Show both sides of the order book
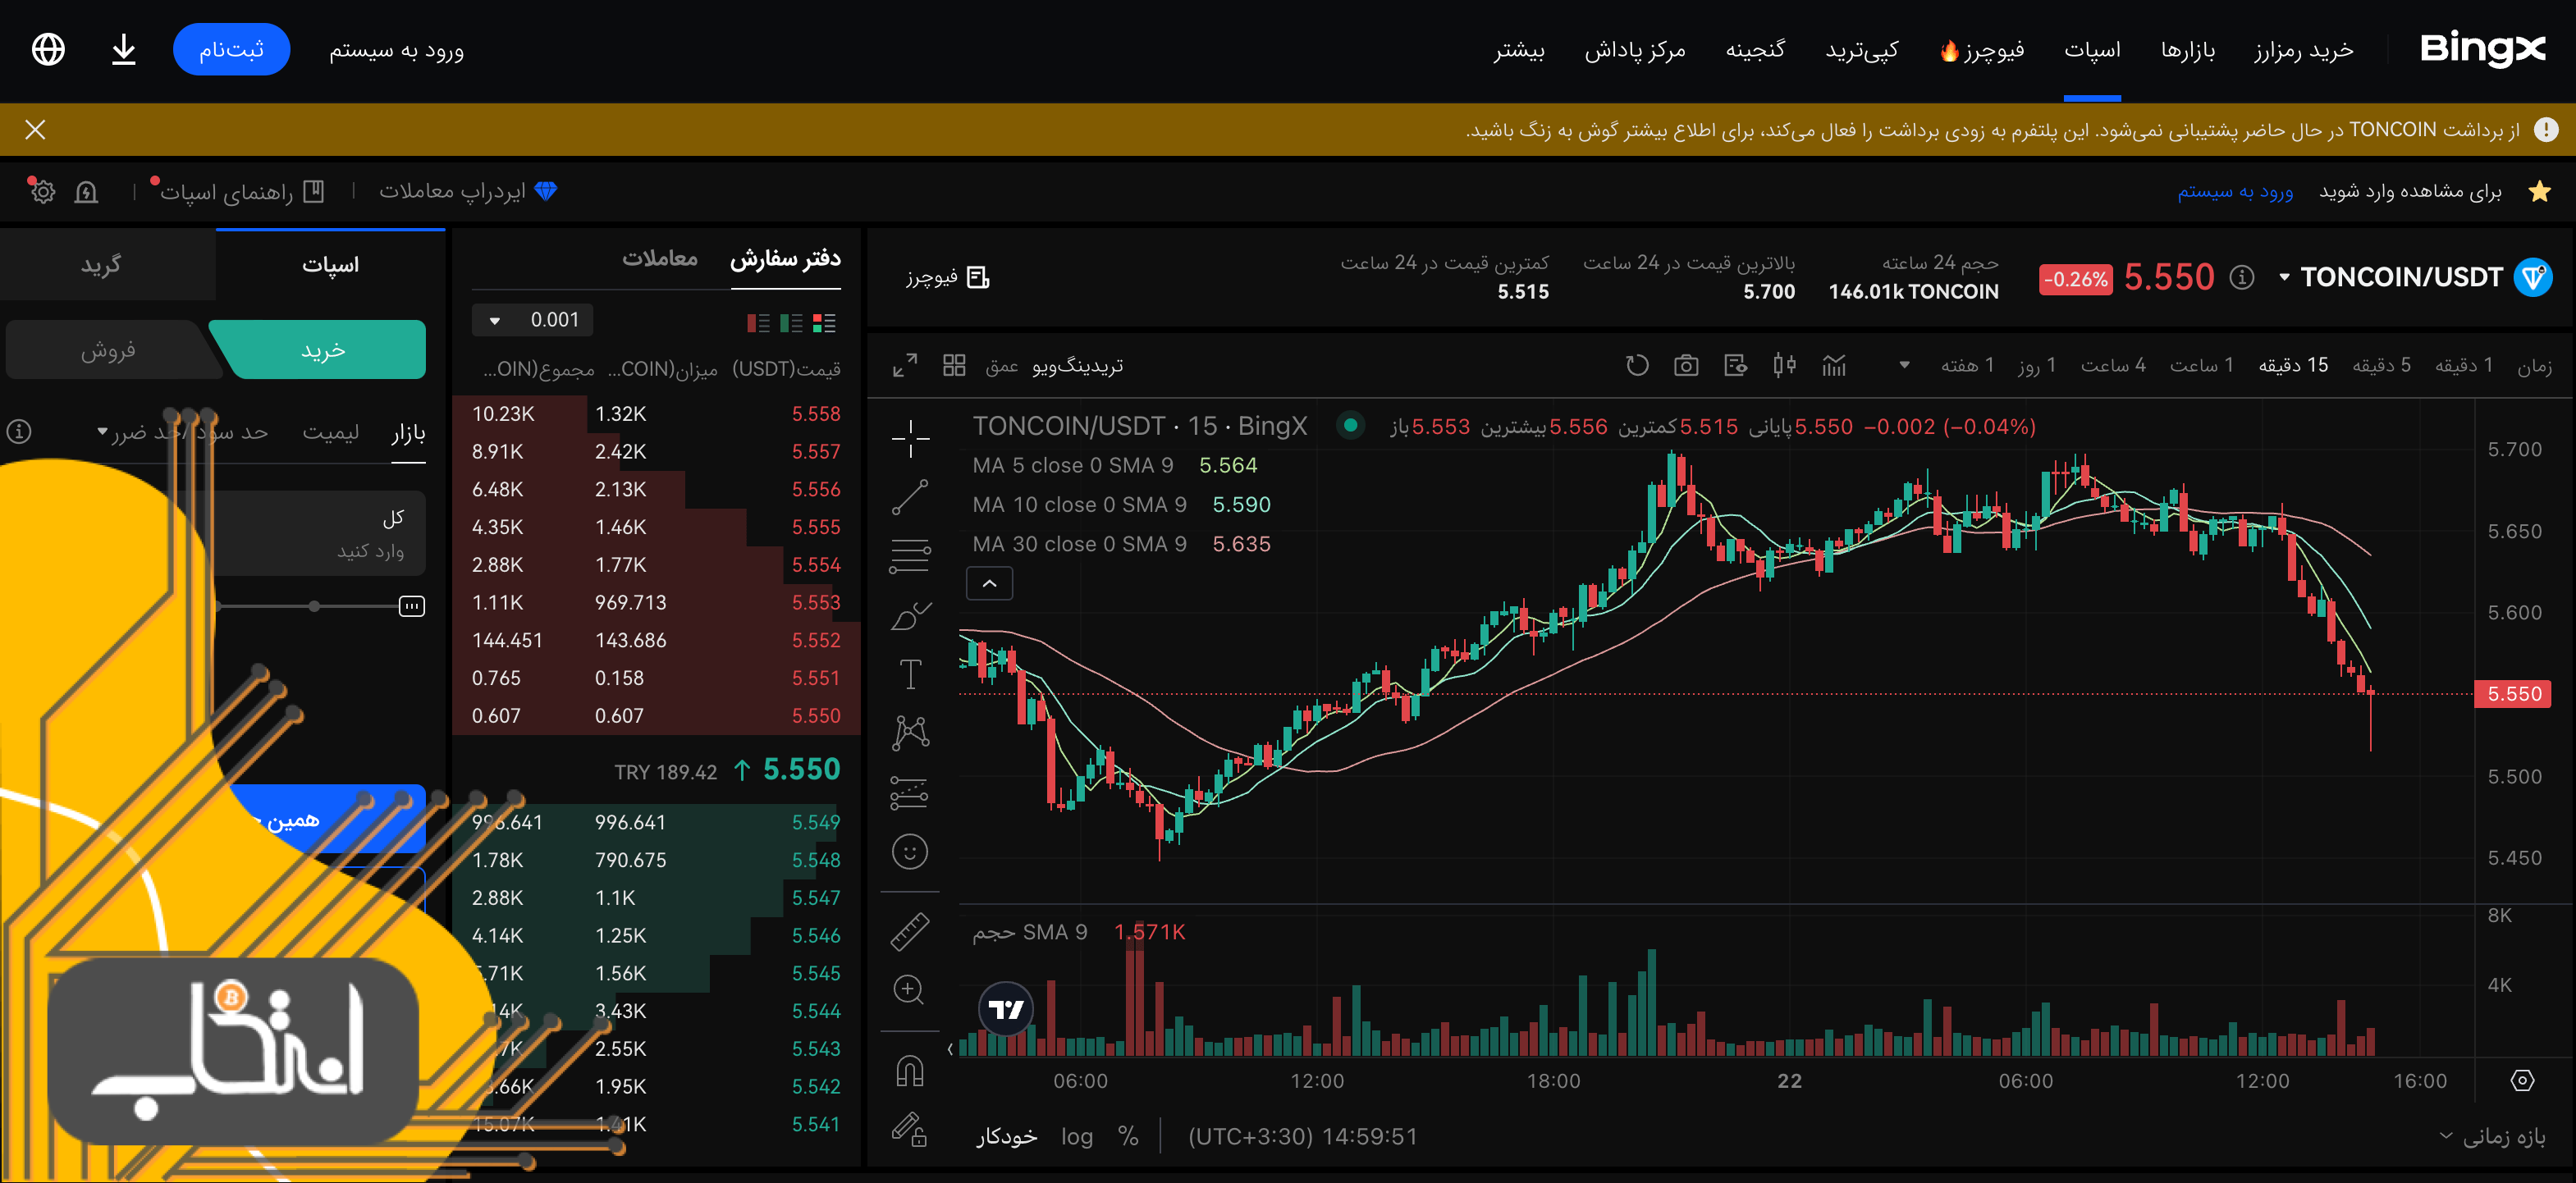Image resolution: width=2576 pixels, height=1183 pixels. [824, 323]
